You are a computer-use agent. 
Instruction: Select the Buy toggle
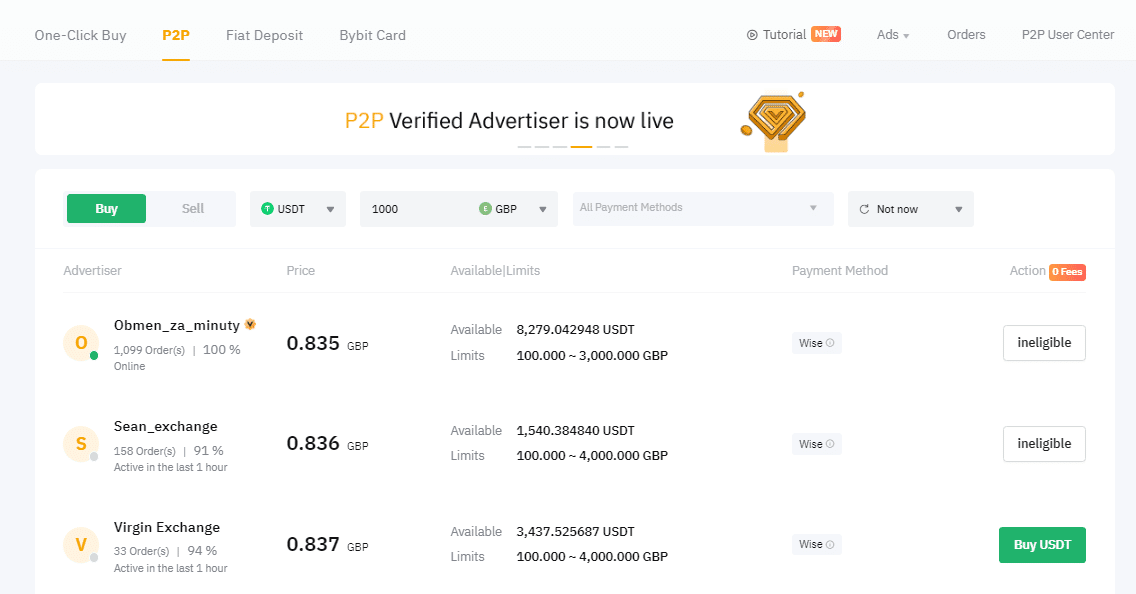[106, 209]
